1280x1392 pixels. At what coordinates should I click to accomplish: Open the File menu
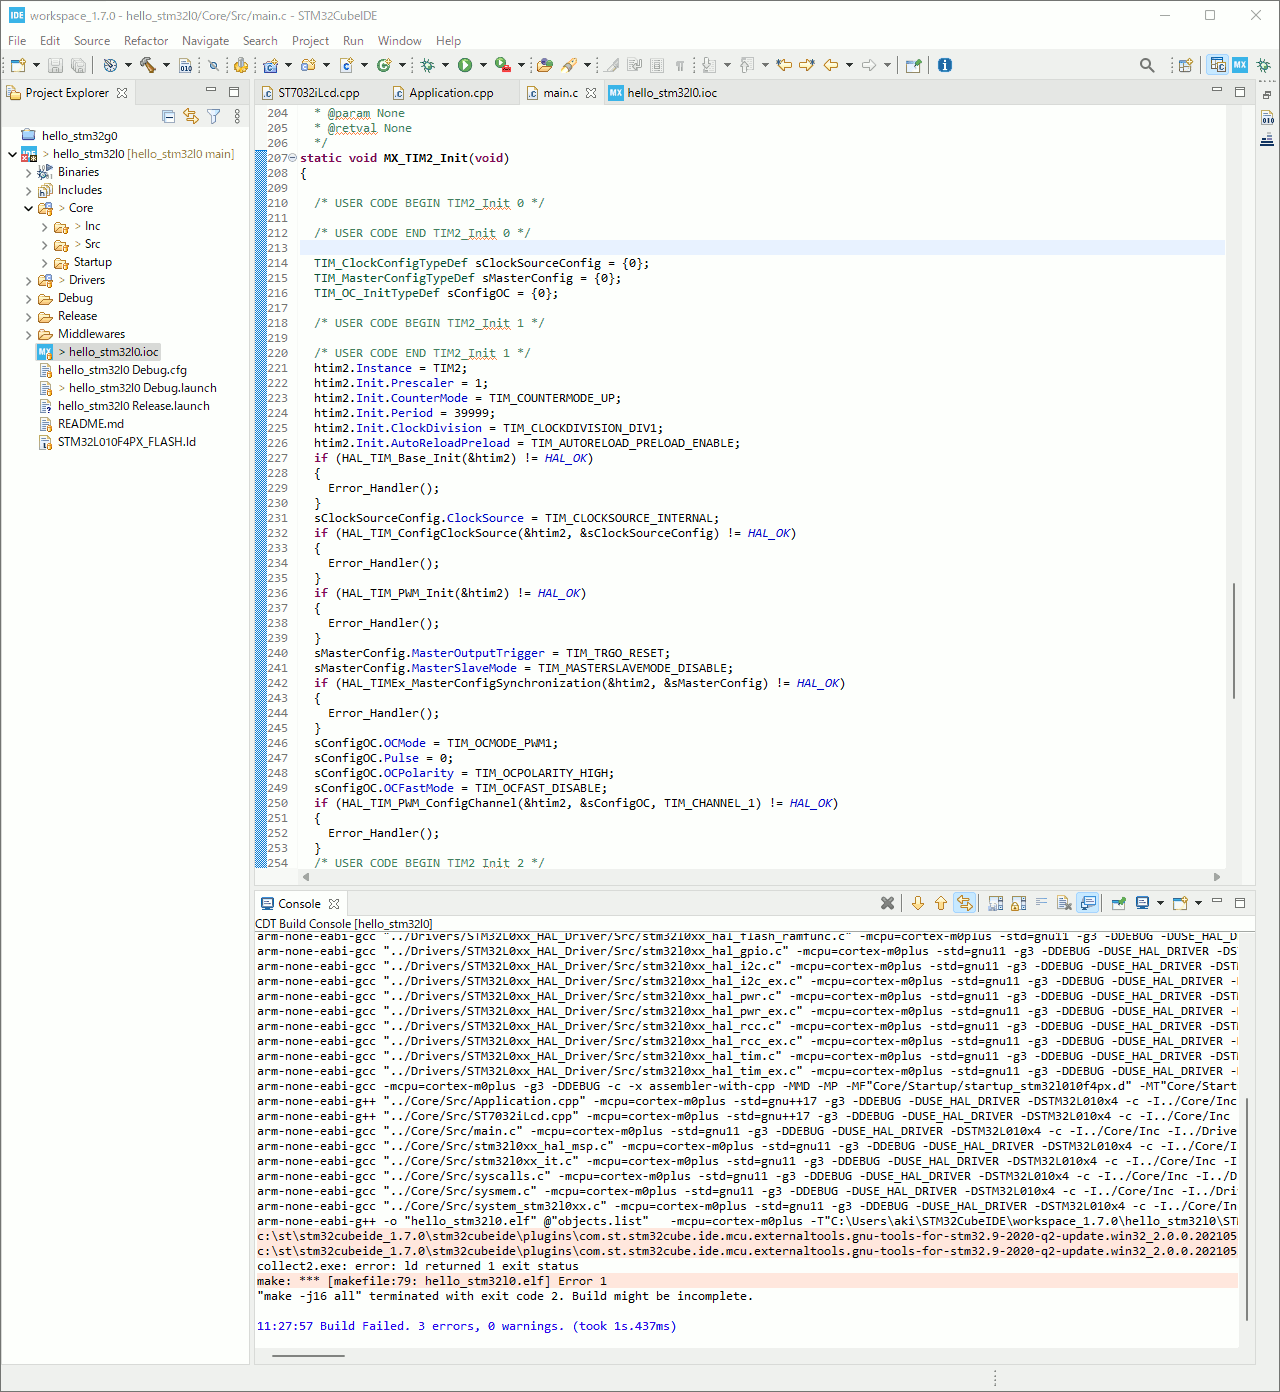coord(17,41)
